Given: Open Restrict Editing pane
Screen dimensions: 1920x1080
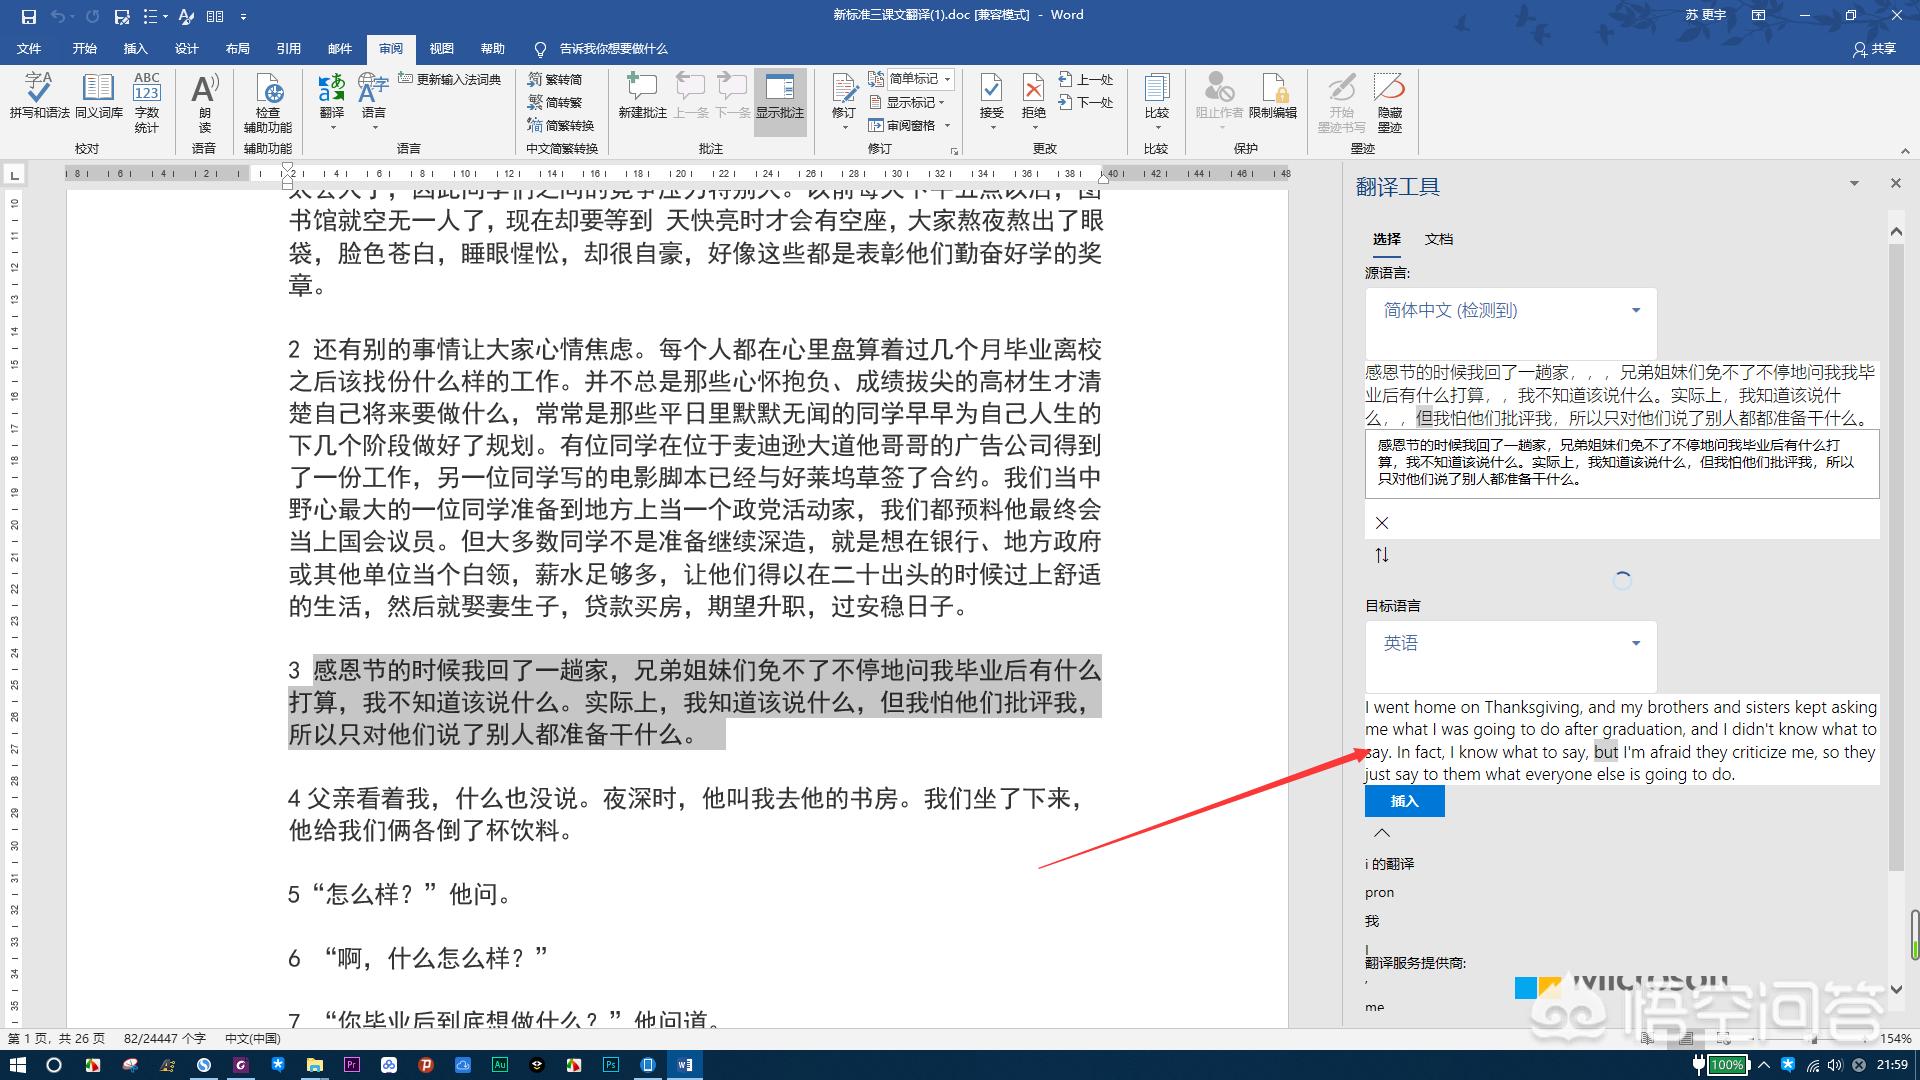Looking at the screenshot, I should pos(1273,96).
